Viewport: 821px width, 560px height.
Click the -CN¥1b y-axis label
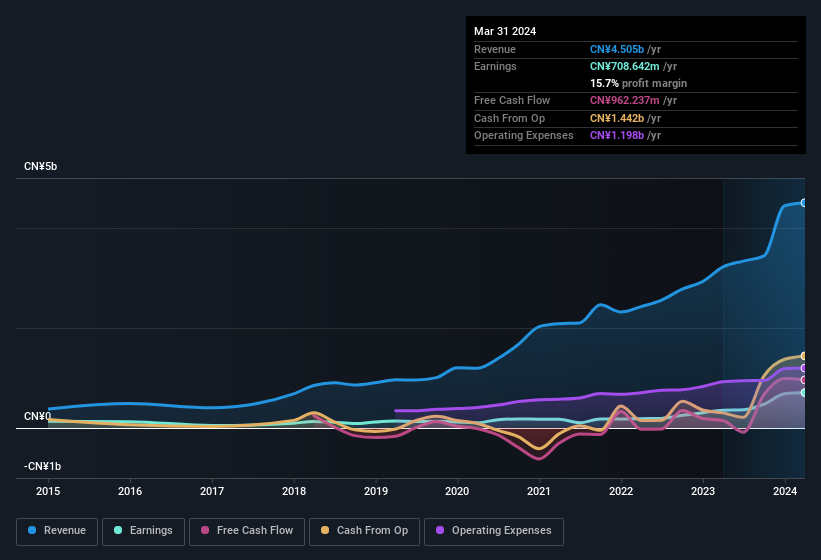click(x=42, y=466)
